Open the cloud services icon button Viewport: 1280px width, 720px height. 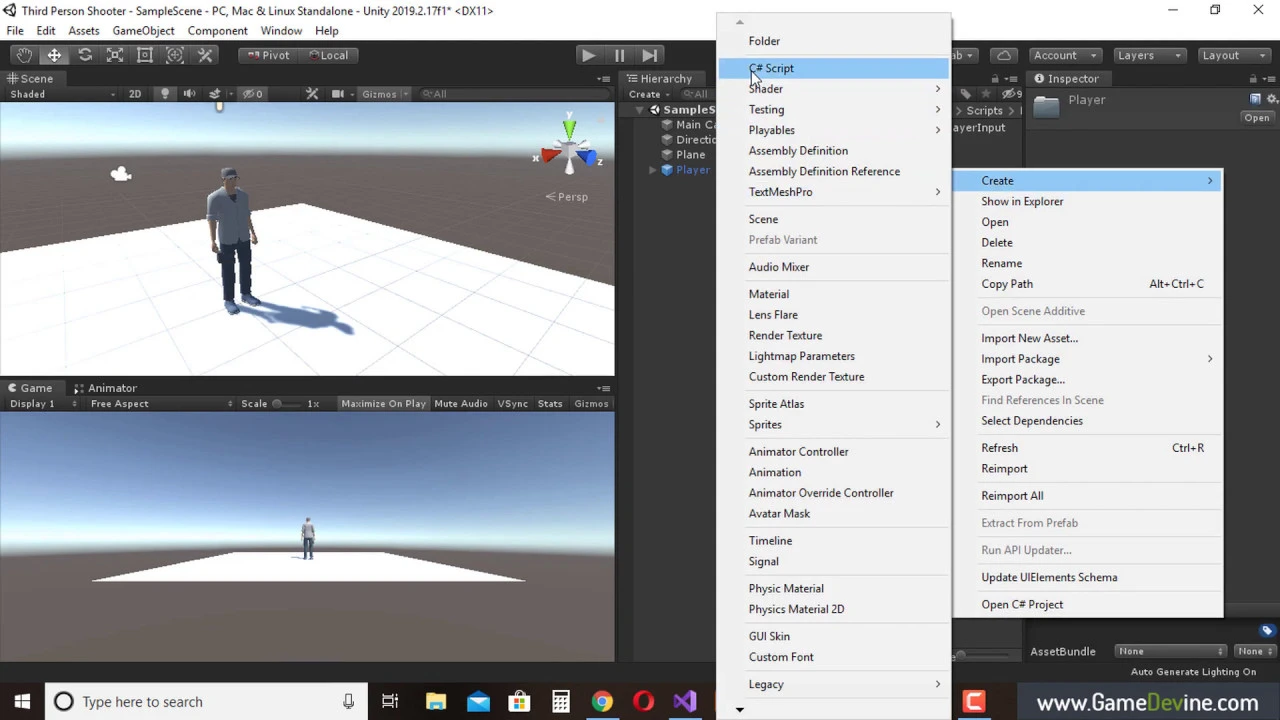(1004, 55)
